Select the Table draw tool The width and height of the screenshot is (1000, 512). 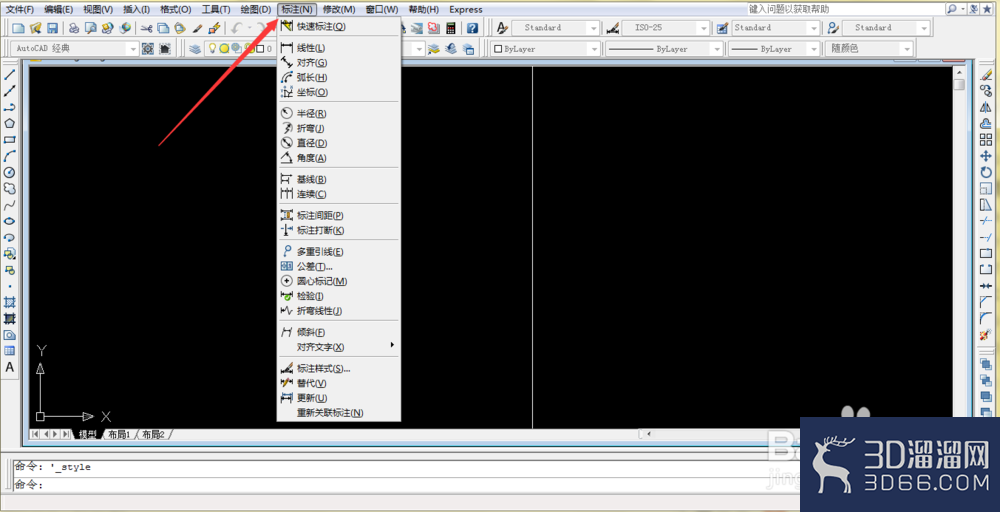click(10, 351)
